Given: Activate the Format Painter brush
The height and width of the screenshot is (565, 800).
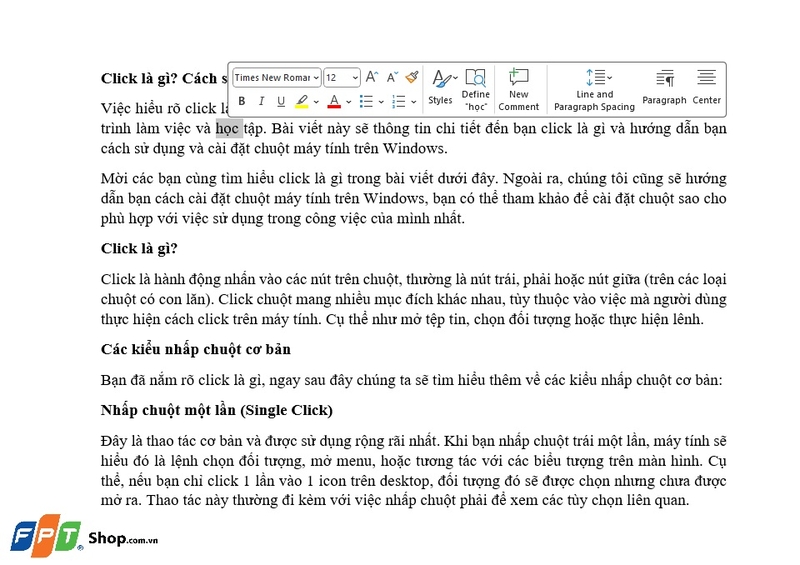Looking at the screenshot, I should coord(412,77).
